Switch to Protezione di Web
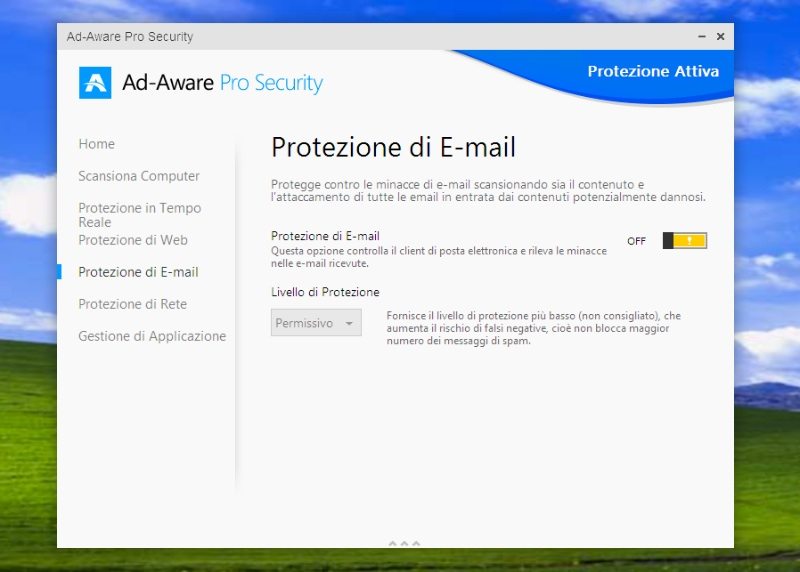Image resolution: width=800 pixels, height=572 pixels. (133, 240)
